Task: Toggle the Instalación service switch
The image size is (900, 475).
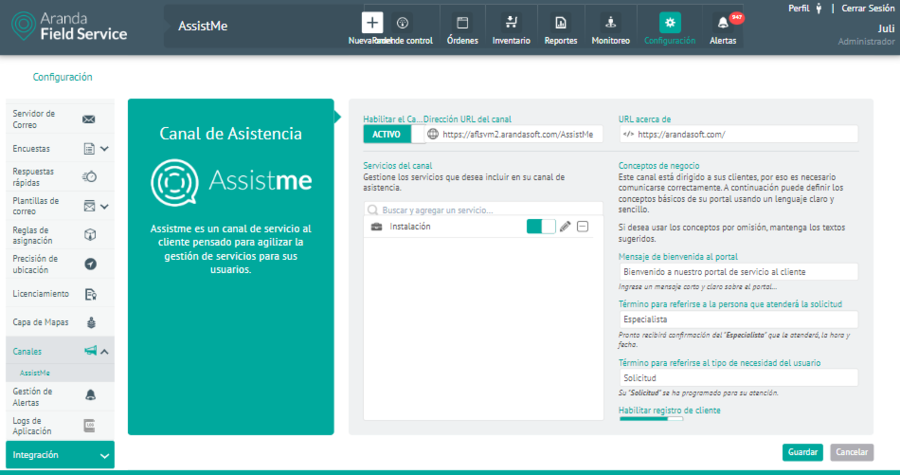Action: [541, 227]
